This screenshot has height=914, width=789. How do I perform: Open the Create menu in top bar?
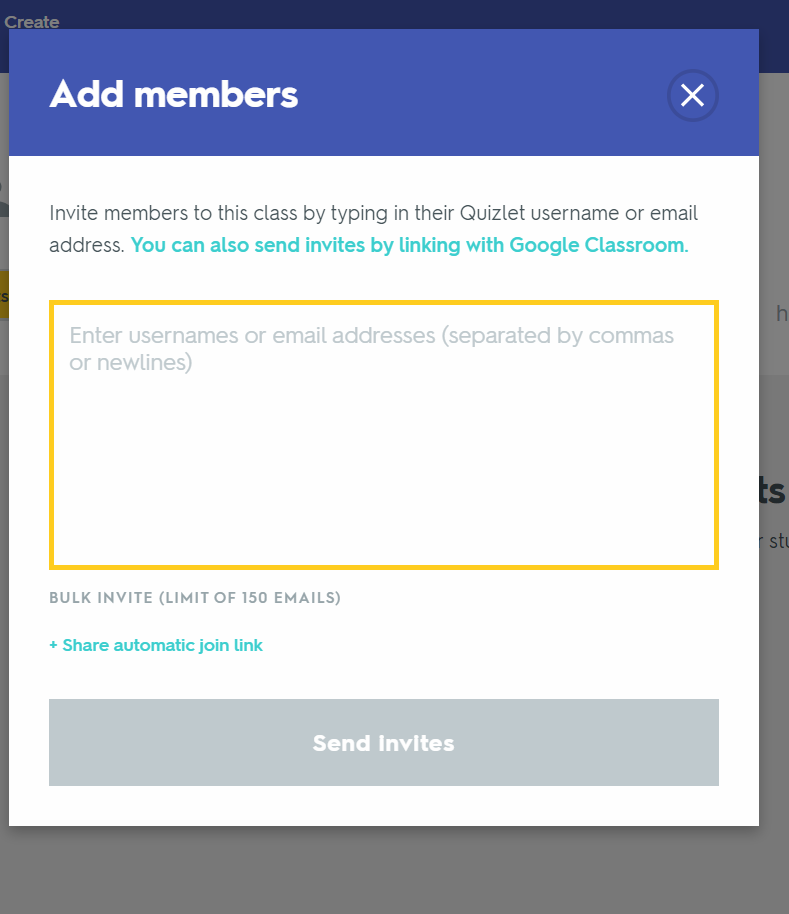[32, 22]
